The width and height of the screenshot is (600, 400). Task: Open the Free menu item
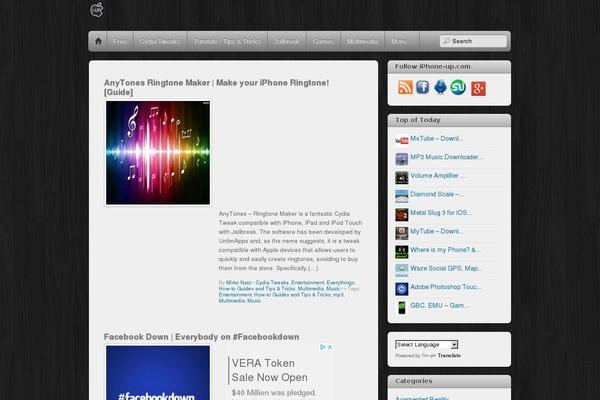tap(120, 41)
